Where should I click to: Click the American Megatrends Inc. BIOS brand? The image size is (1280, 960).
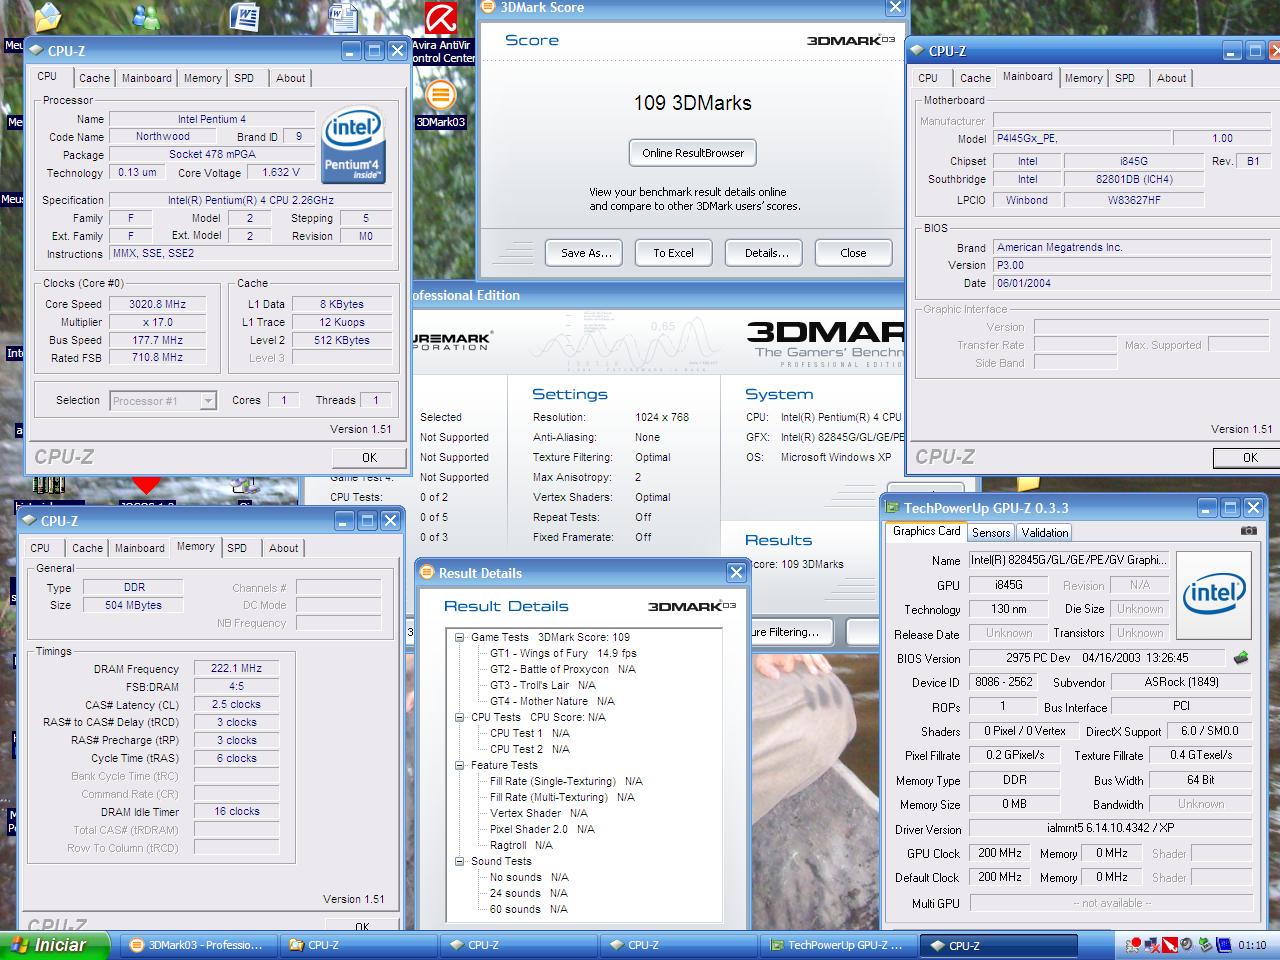click(1131, 247)
